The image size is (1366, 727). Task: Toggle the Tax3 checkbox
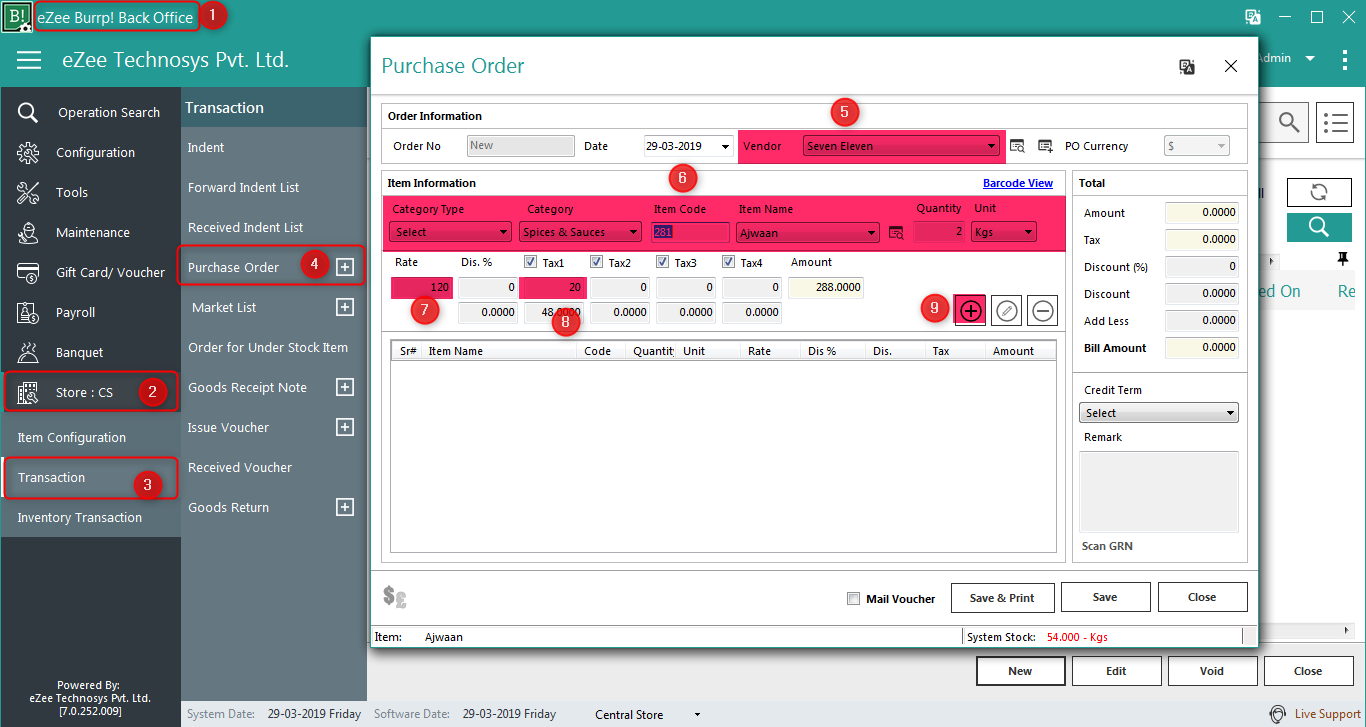coord(663,262)
